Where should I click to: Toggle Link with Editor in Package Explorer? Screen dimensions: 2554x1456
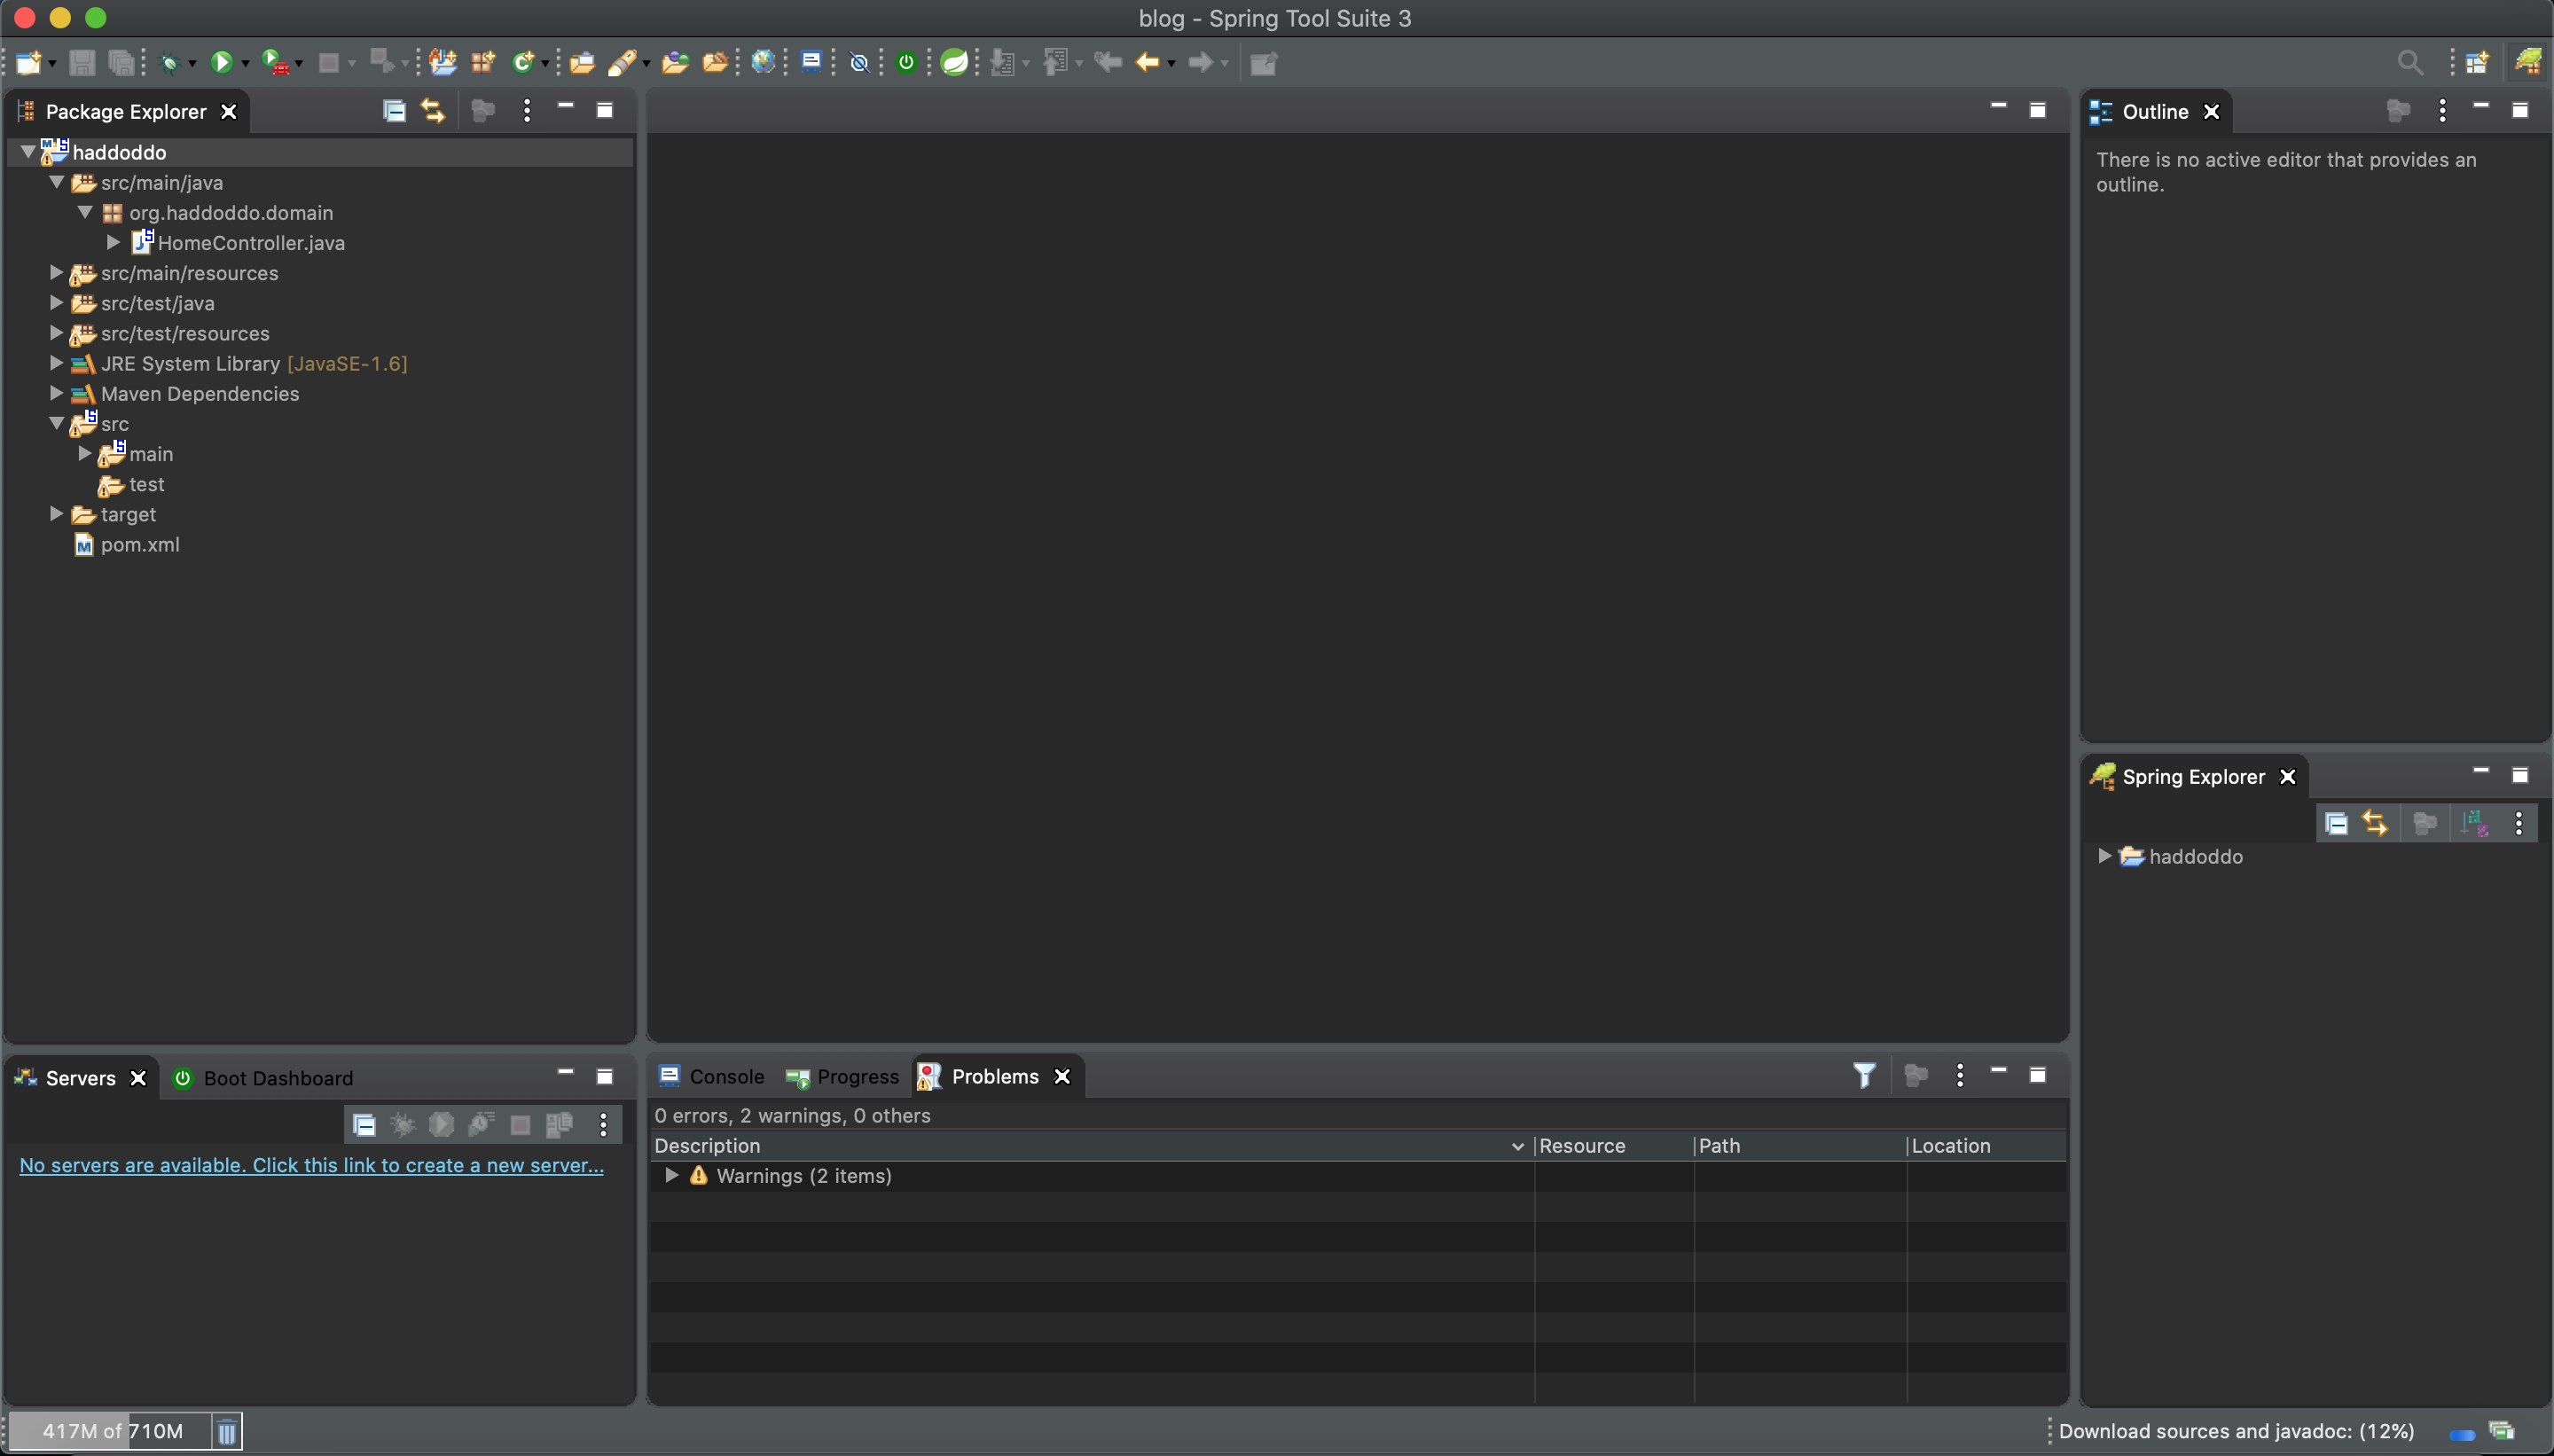pyautogui.click(x=432, y=111)
